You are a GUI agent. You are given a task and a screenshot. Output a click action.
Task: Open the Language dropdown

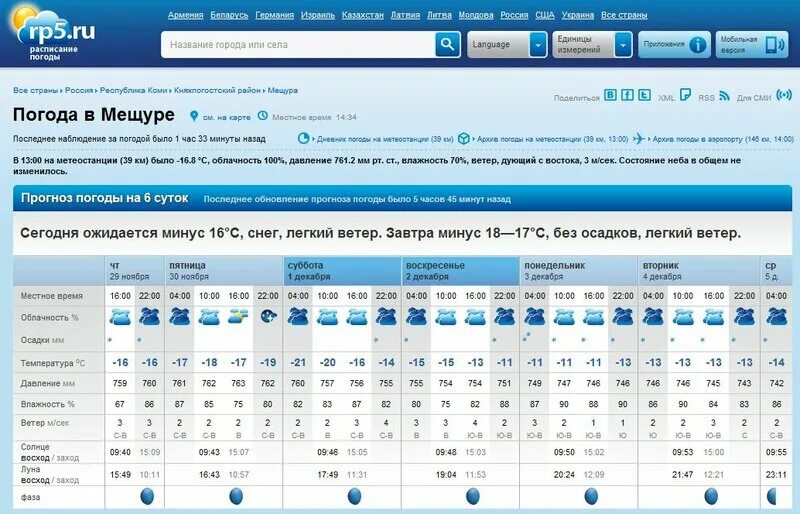click(x=507, y=44)
